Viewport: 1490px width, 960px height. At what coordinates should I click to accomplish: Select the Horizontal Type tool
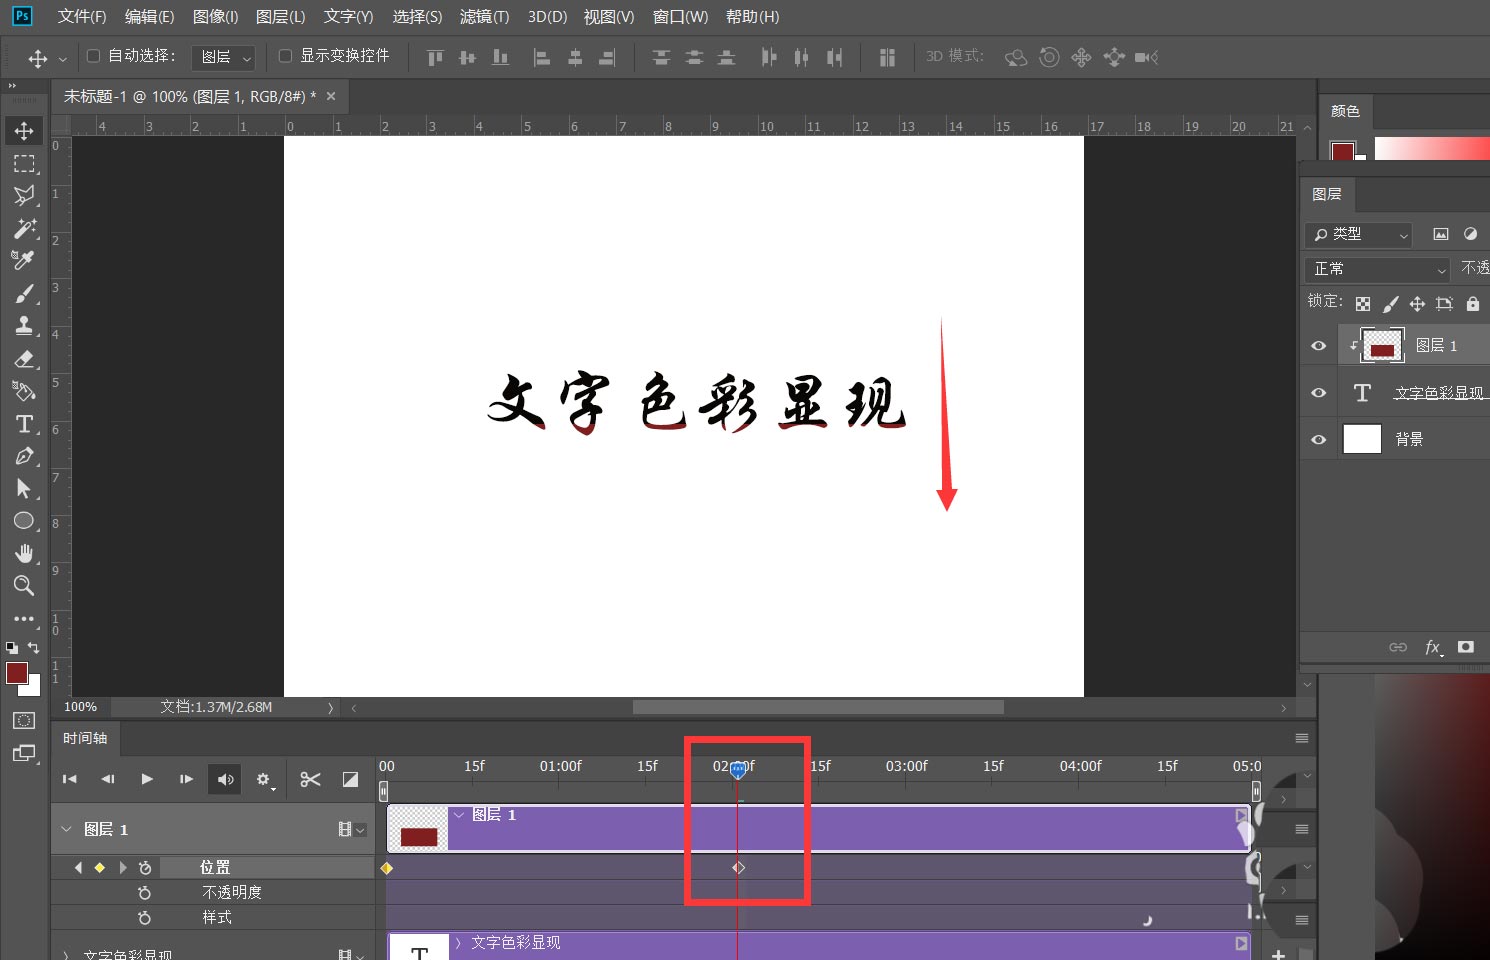[x=24, y=423]
